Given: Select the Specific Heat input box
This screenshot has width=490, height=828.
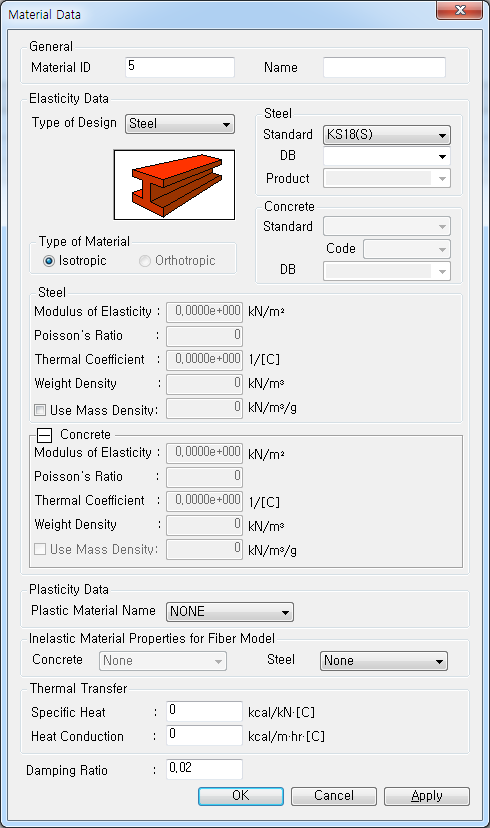Looking at the screenshot, I should 204,711.
